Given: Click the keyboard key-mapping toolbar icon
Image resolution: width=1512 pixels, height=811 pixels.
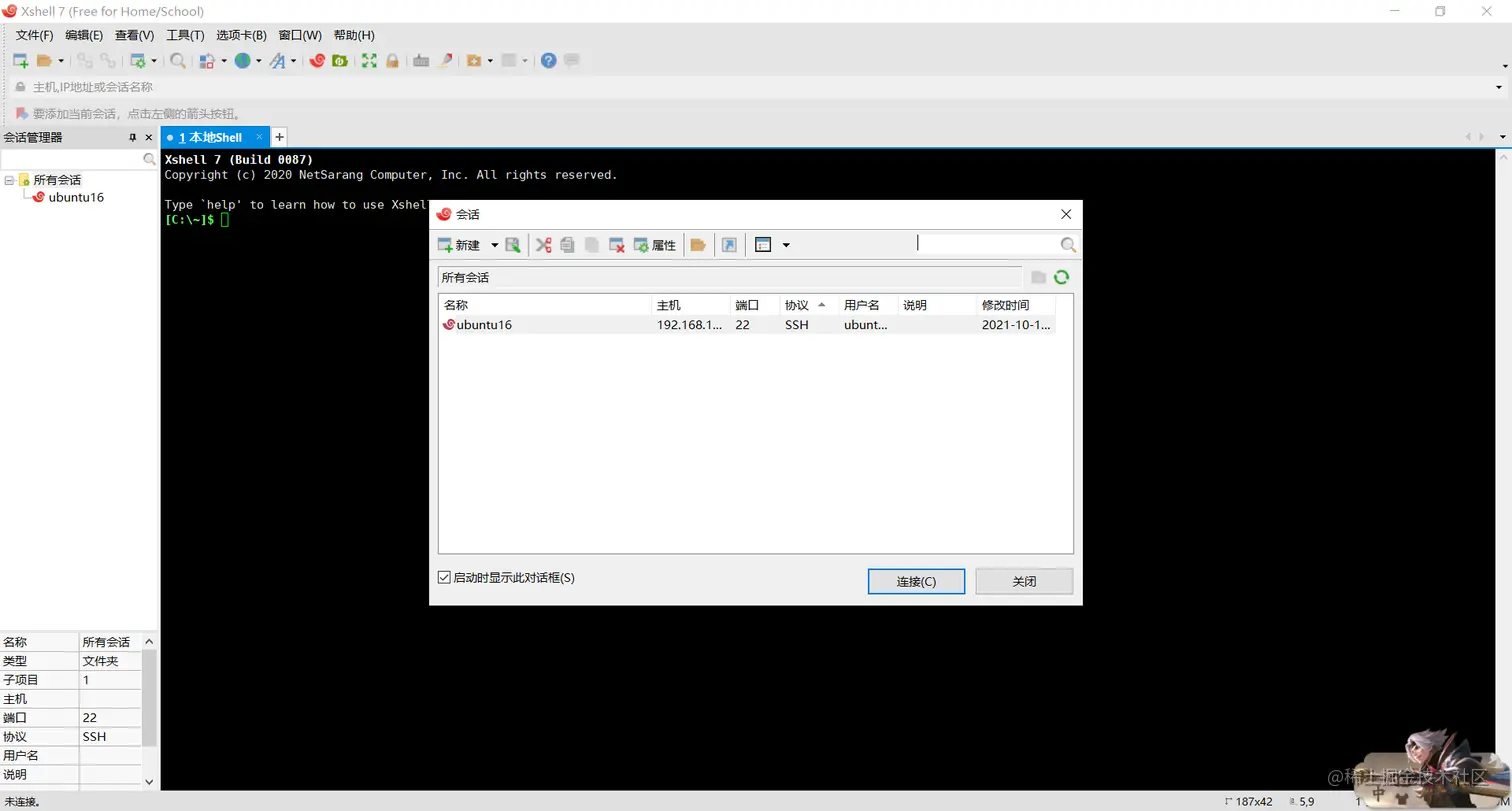Looking at the screenshot, I should pos(421,61).
